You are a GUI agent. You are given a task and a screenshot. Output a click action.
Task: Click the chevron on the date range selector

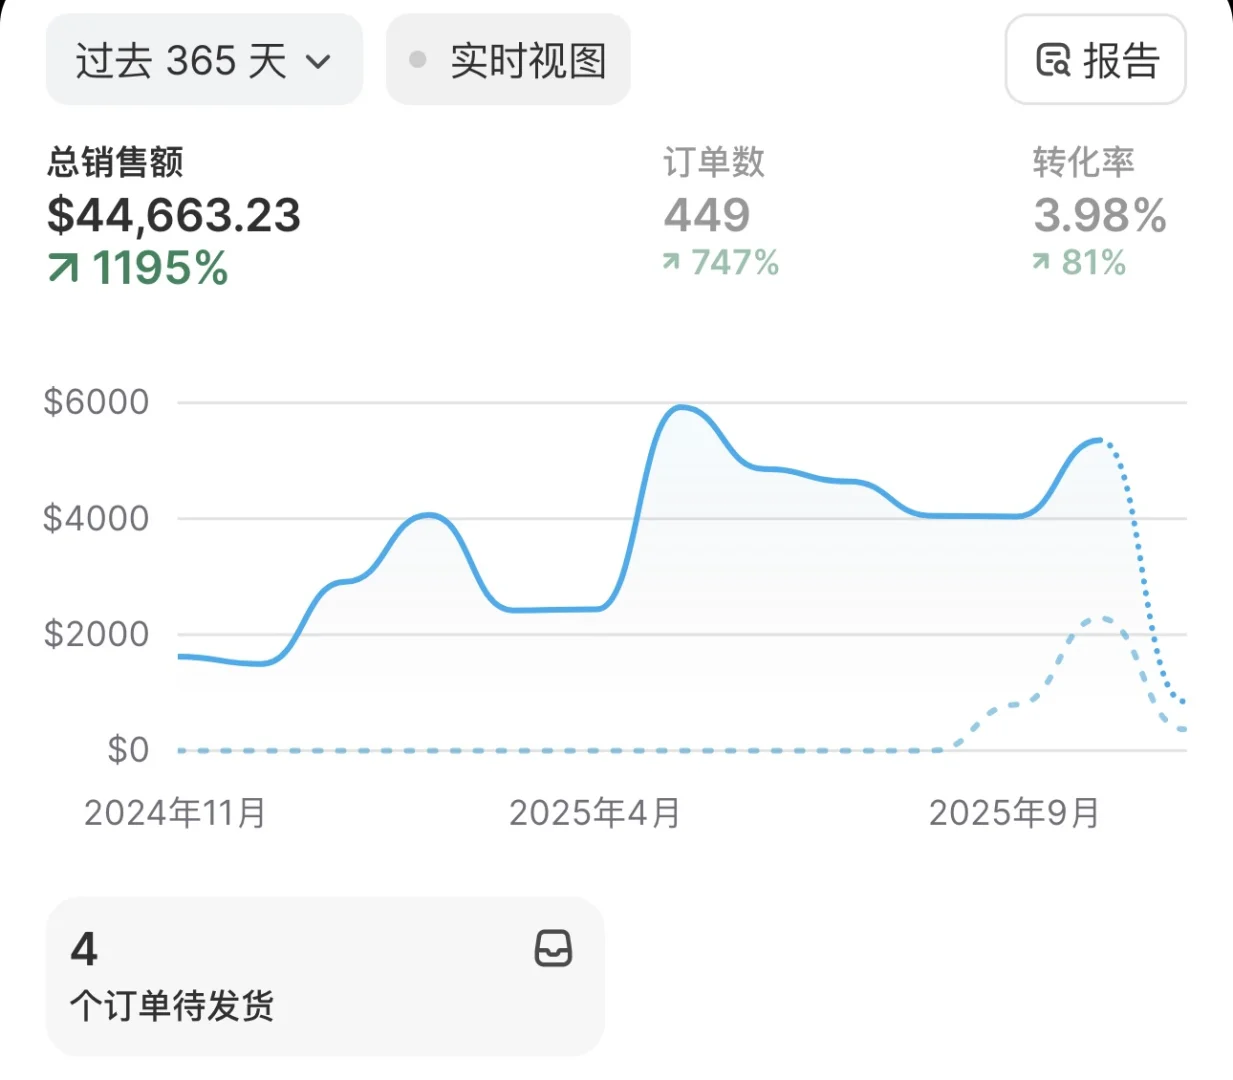318,61
